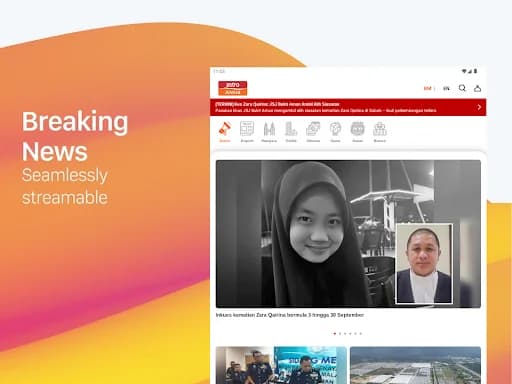512x384 pixels.
Task: Tap the battery status icon
Action: pos(476,71)
